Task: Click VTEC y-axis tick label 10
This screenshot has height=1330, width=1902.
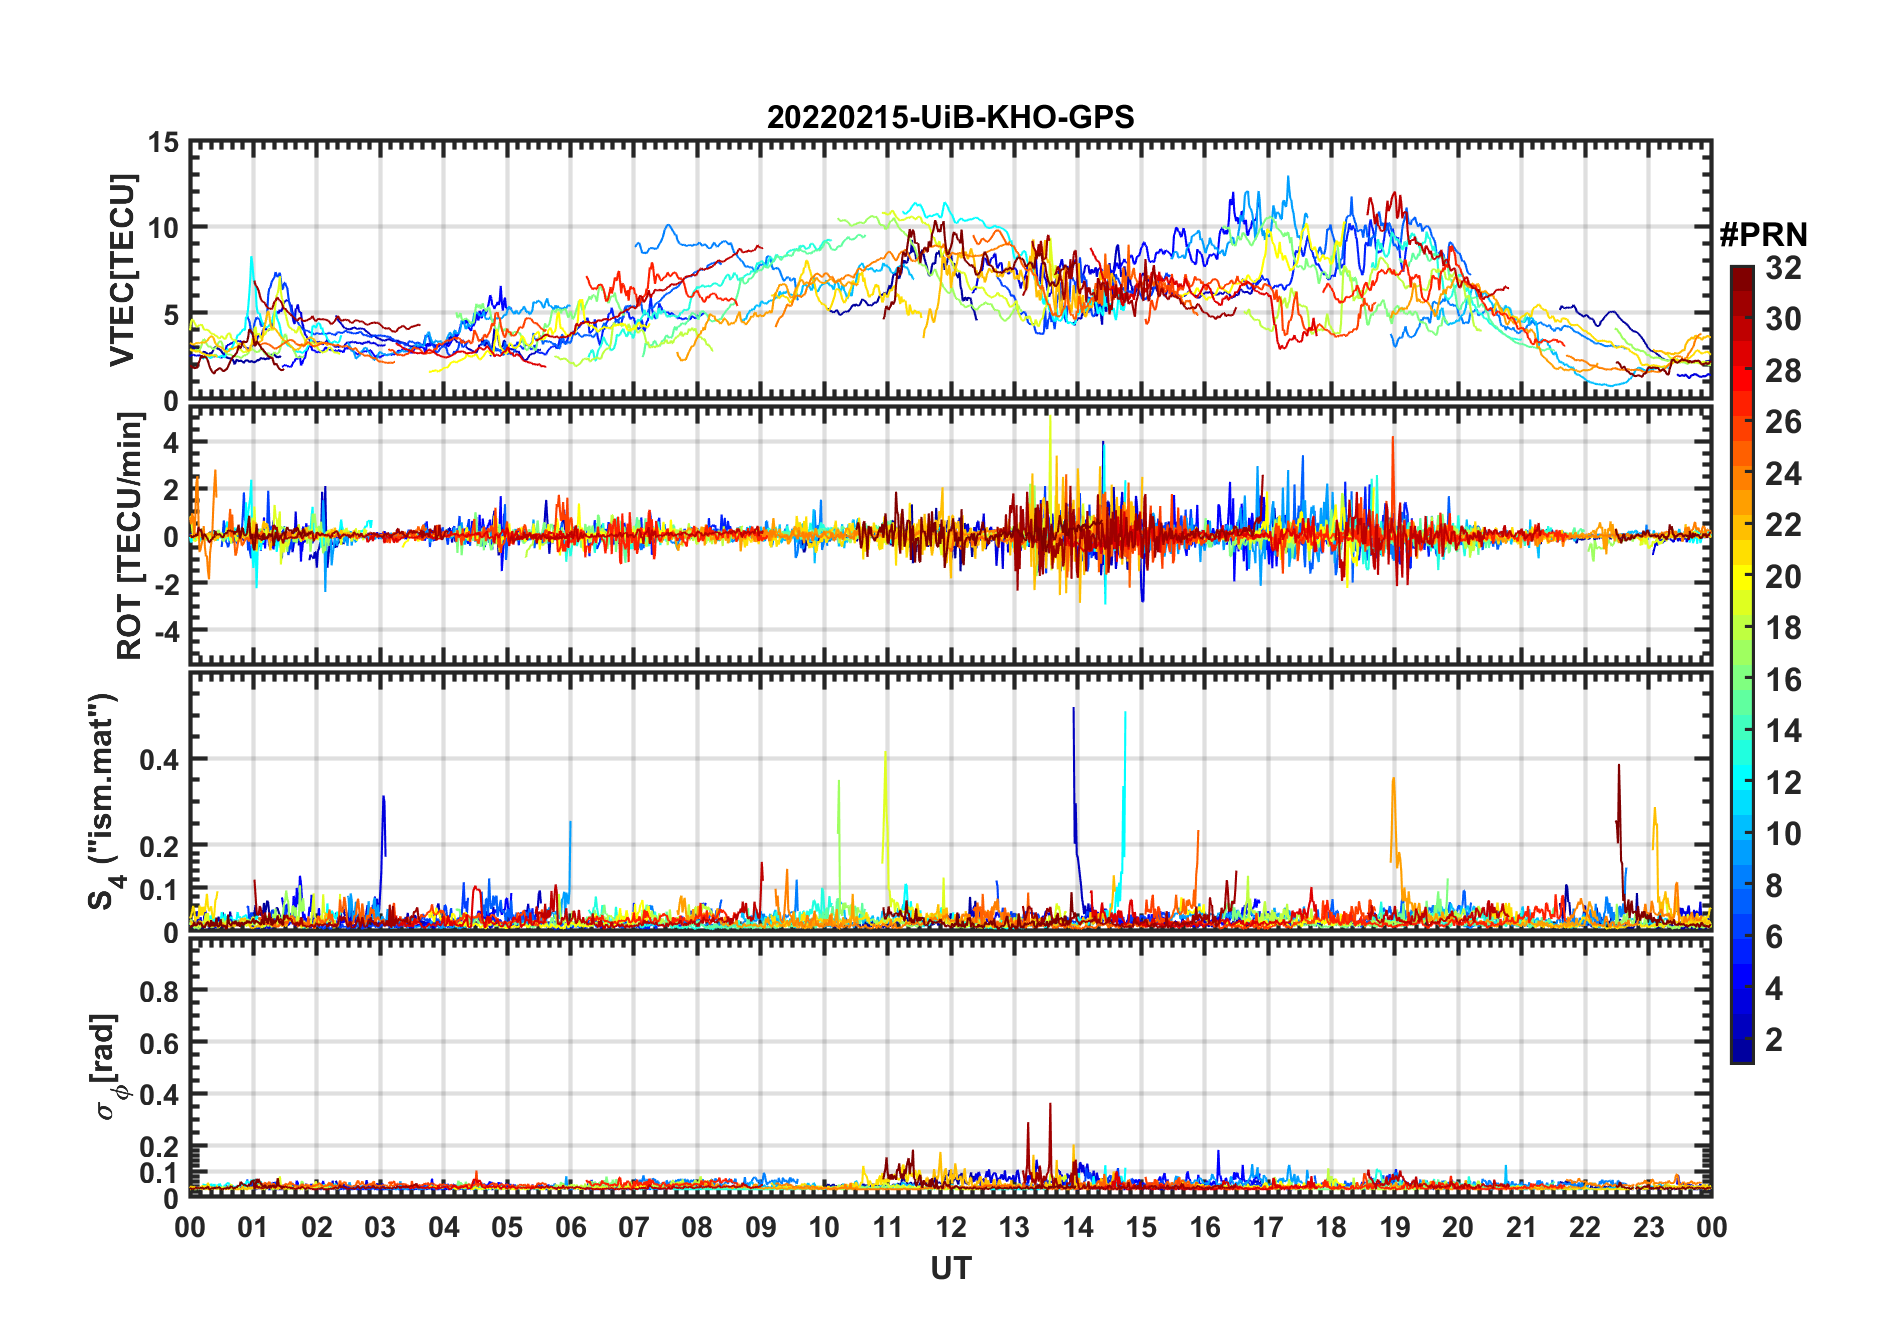Action: (x=163, y=229)
